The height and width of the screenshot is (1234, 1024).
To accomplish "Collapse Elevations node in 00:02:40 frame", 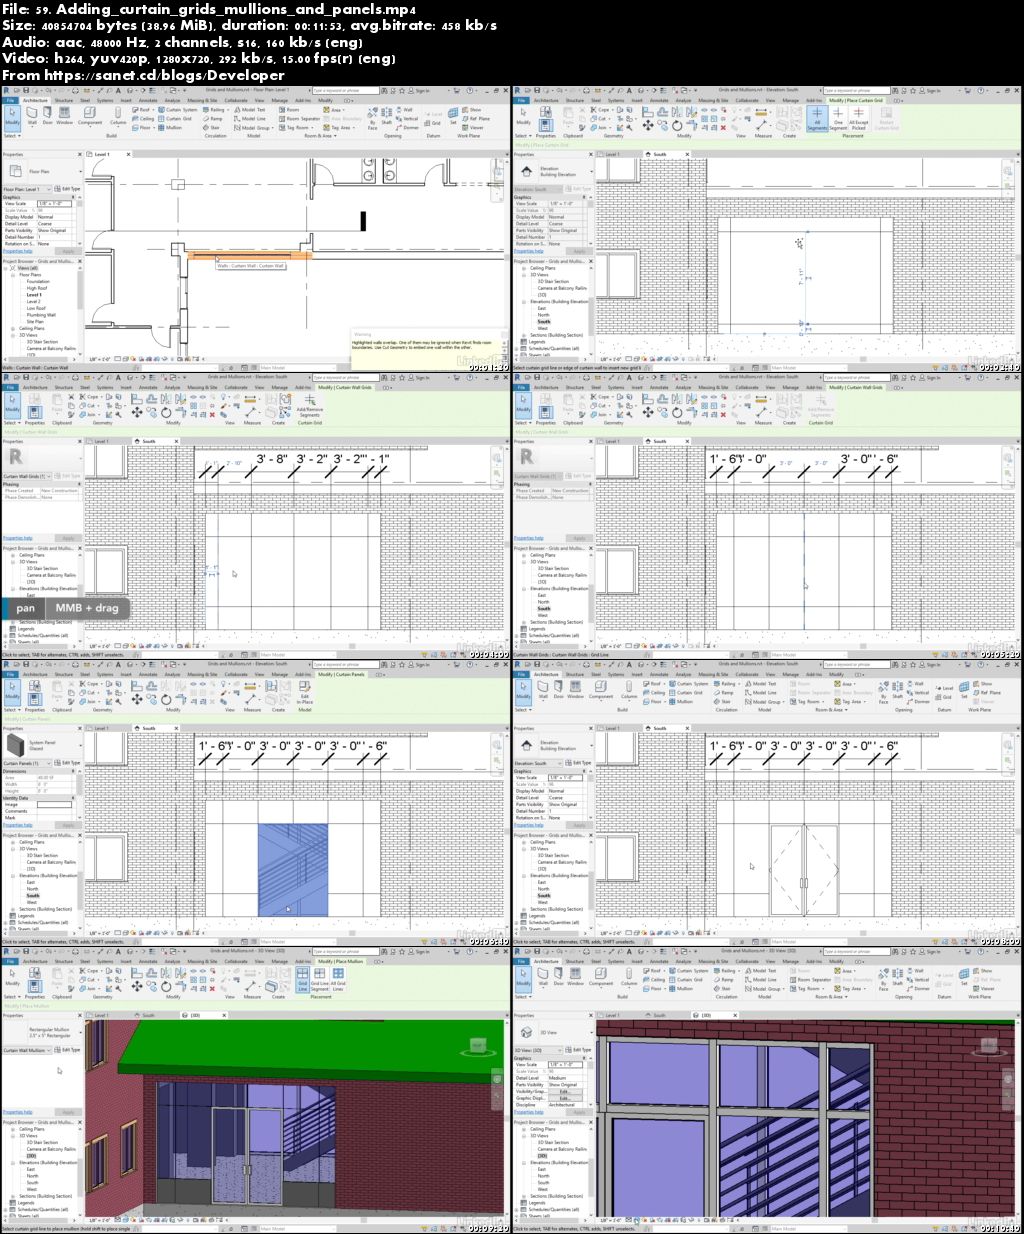I will pyautogui.click(x=524, y=302).
